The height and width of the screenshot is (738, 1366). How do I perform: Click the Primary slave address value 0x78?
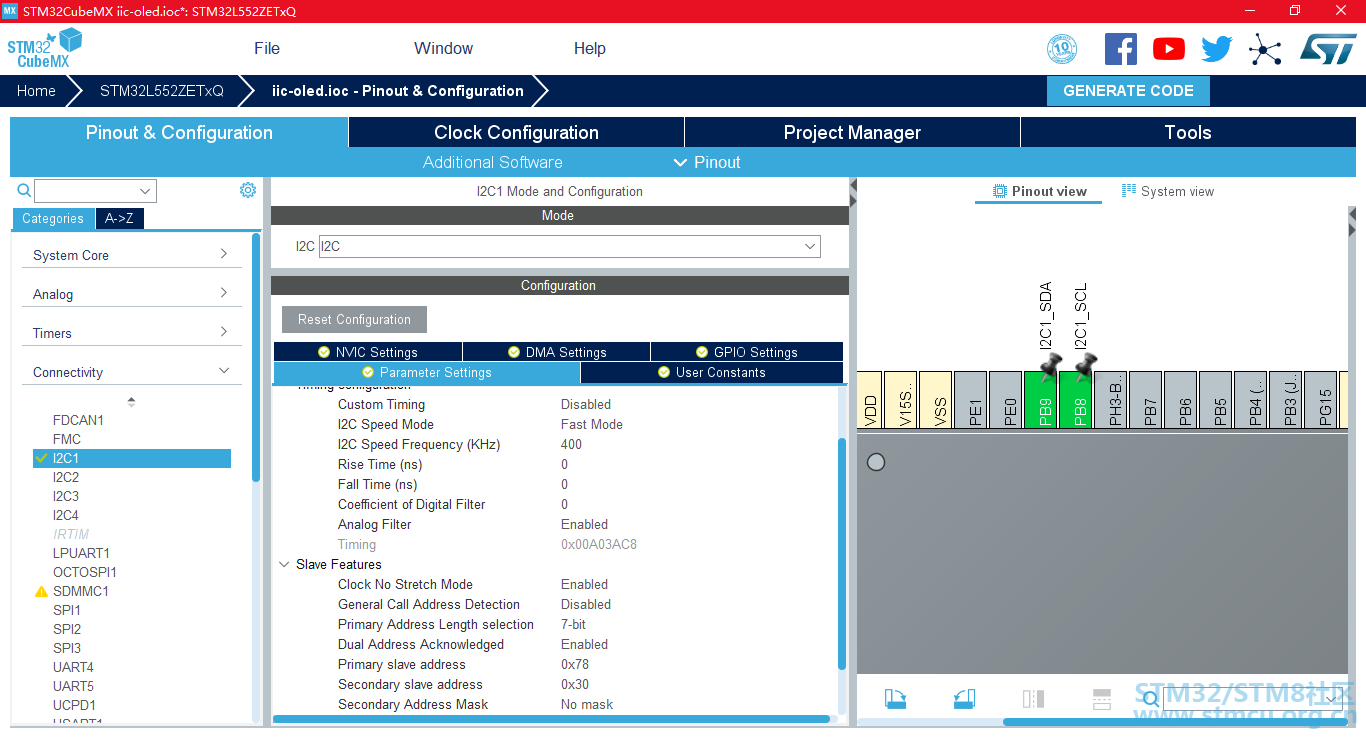pos(575,664)
